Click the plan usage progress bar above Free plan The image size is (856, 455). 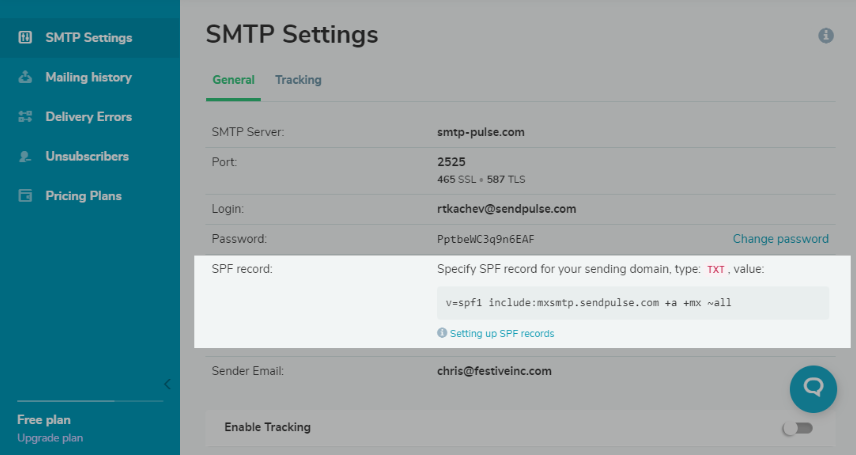[90, 401]
